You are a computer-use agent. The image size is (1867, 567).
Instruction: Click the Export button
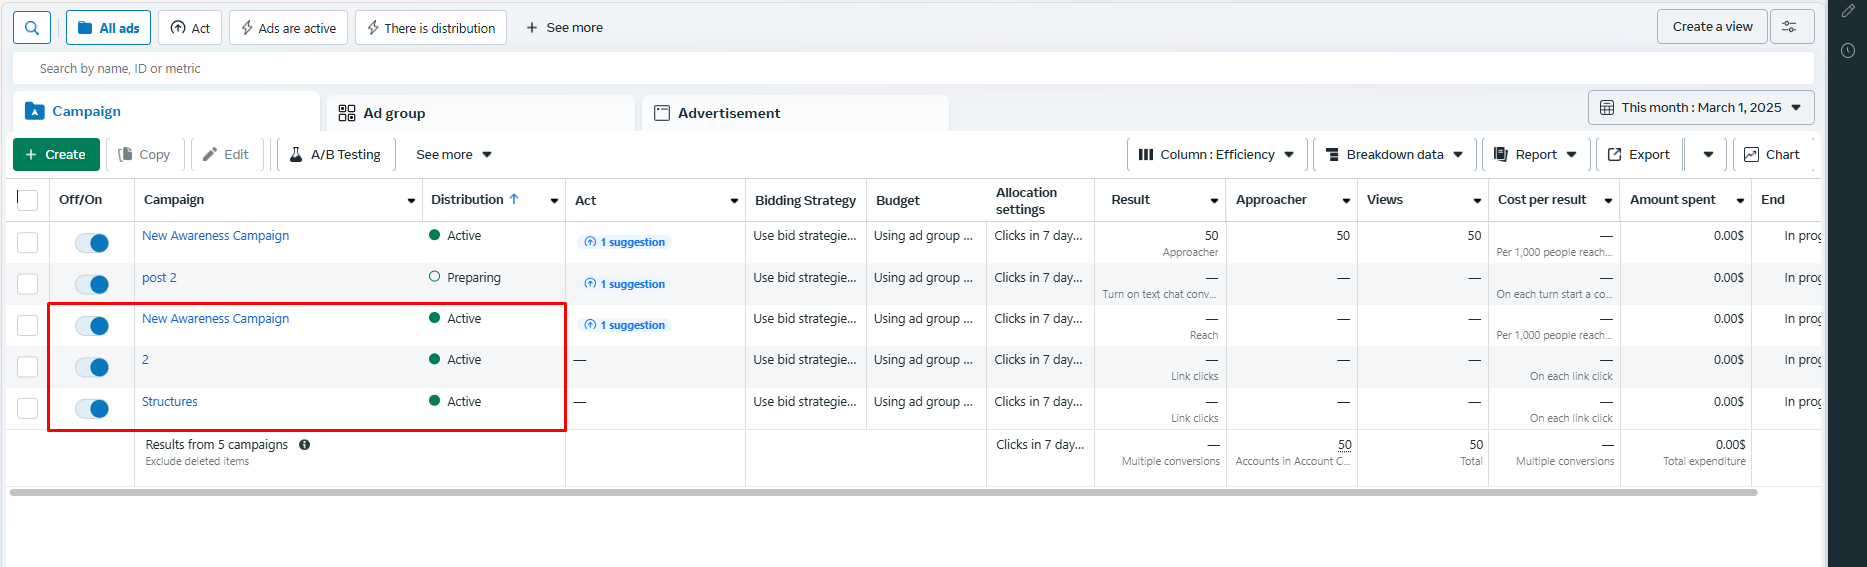[x=1638, y=155]
